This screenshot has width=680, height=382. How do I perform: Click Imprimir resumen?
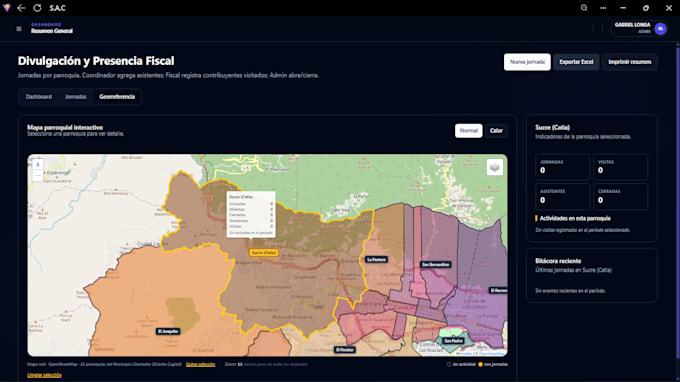[630, 62]
